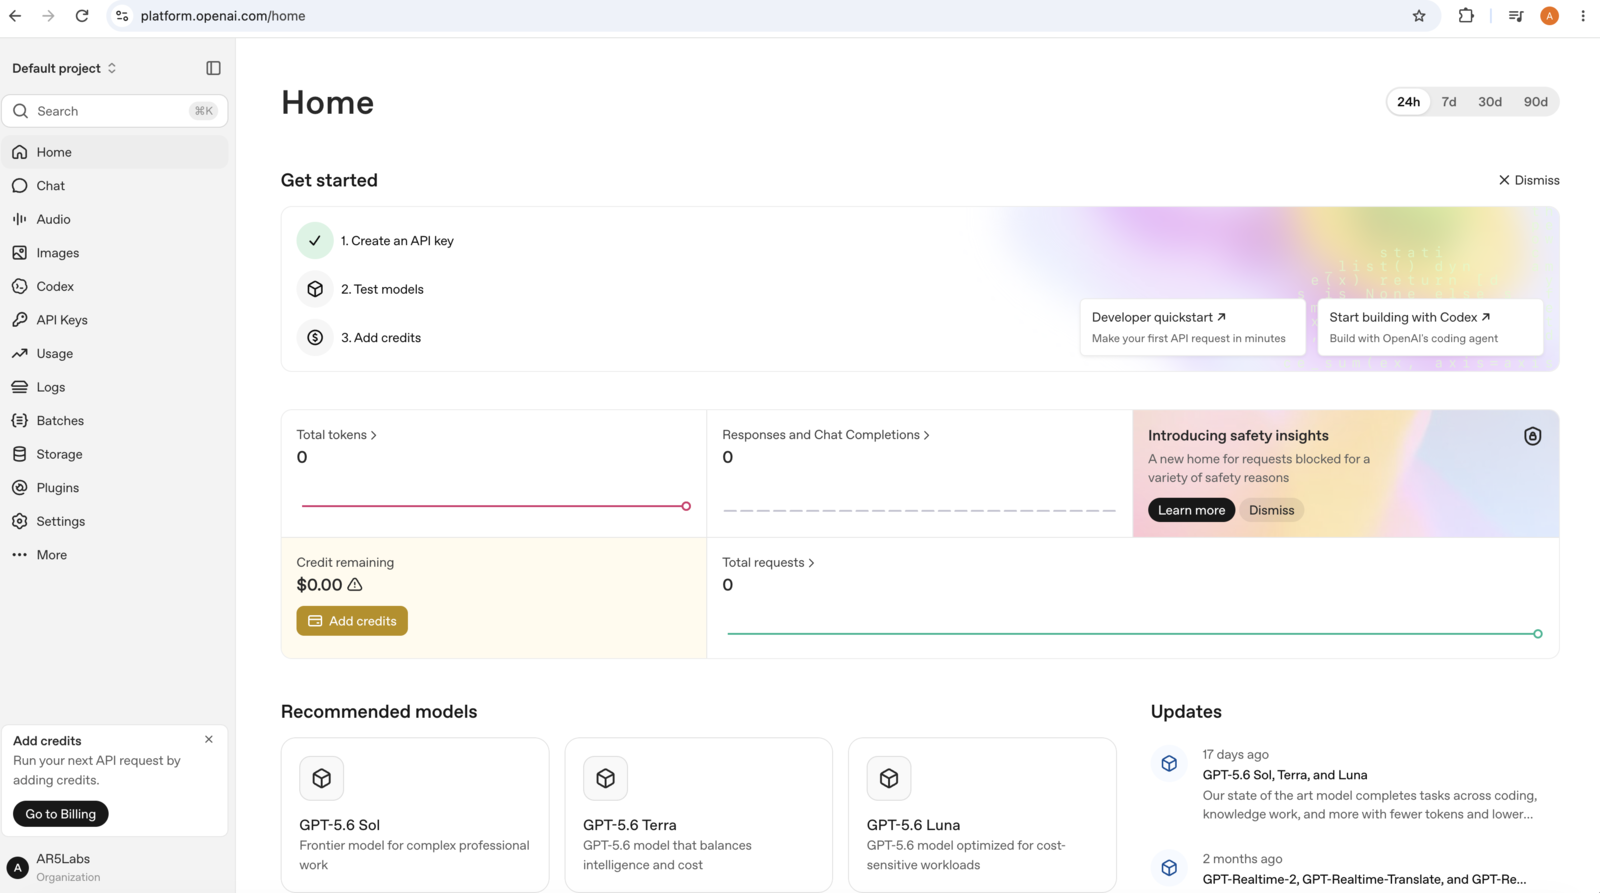1600x893 pixels.
Task: Collapse sidebar with panel toggle icon
Action: [x=213, y=68]
